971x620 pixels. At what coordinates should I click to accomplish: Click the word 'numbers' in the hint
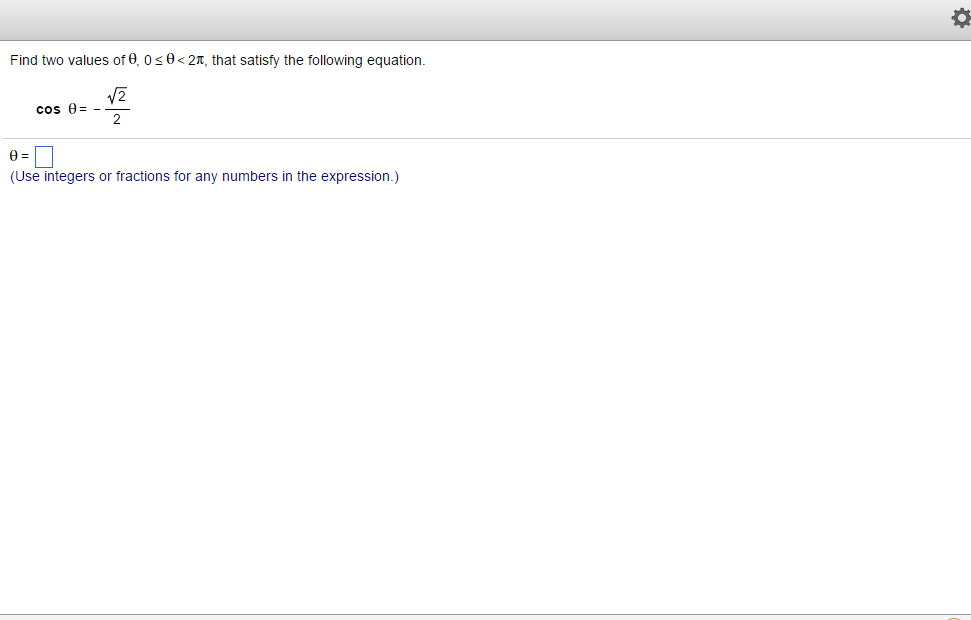click(250, 177)
